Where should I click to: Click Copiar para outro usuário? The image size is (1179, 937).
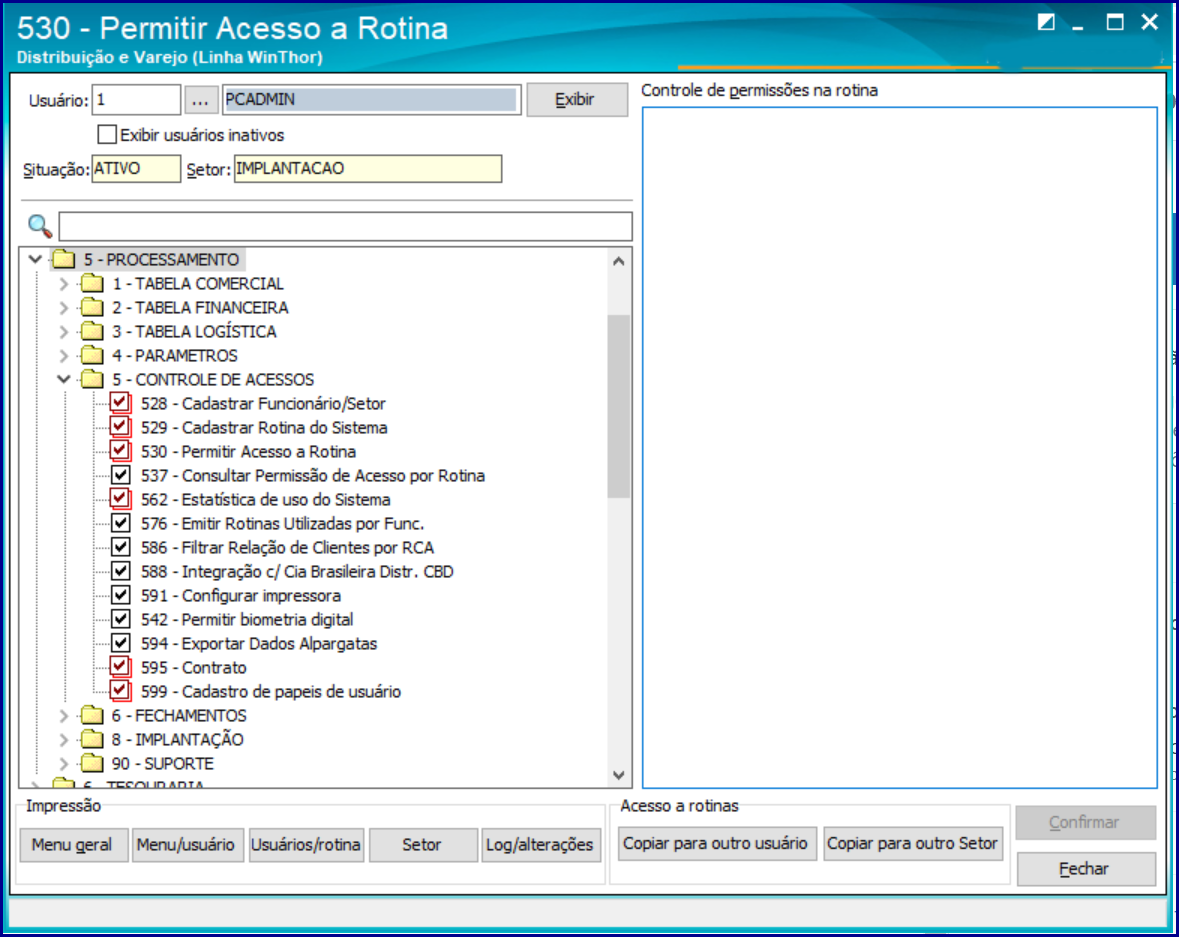click(x=716, y=843)
